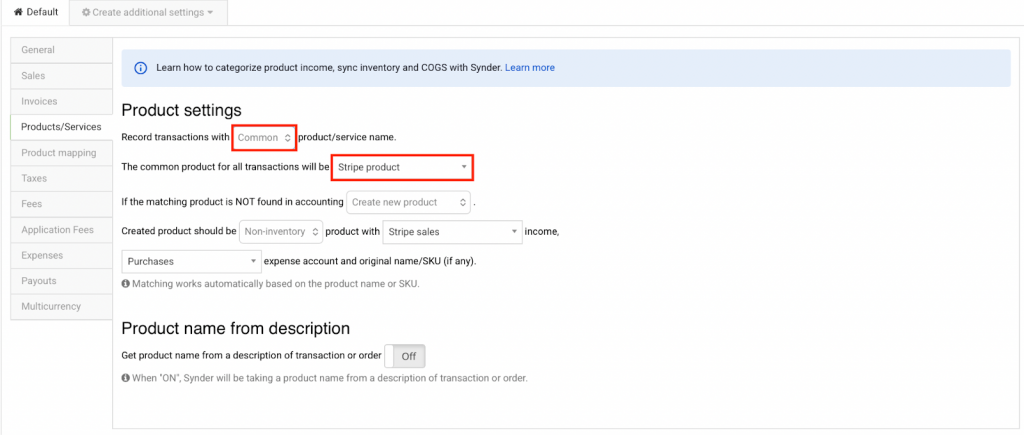Toggle the product name from description switch
The width and height of the screenshot is (1024, 435).
coord(405,355)
